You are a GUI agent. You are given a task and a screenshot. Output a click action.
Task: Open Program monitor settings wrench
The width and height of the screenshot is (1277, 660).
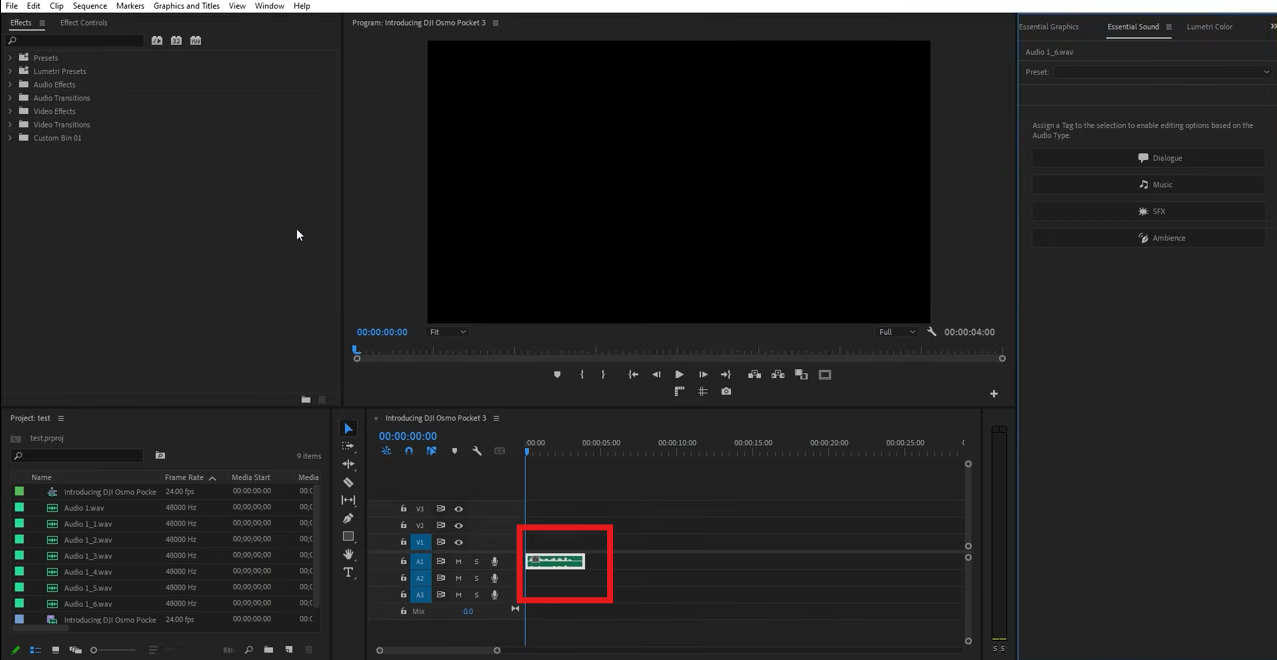pos(932,332)
